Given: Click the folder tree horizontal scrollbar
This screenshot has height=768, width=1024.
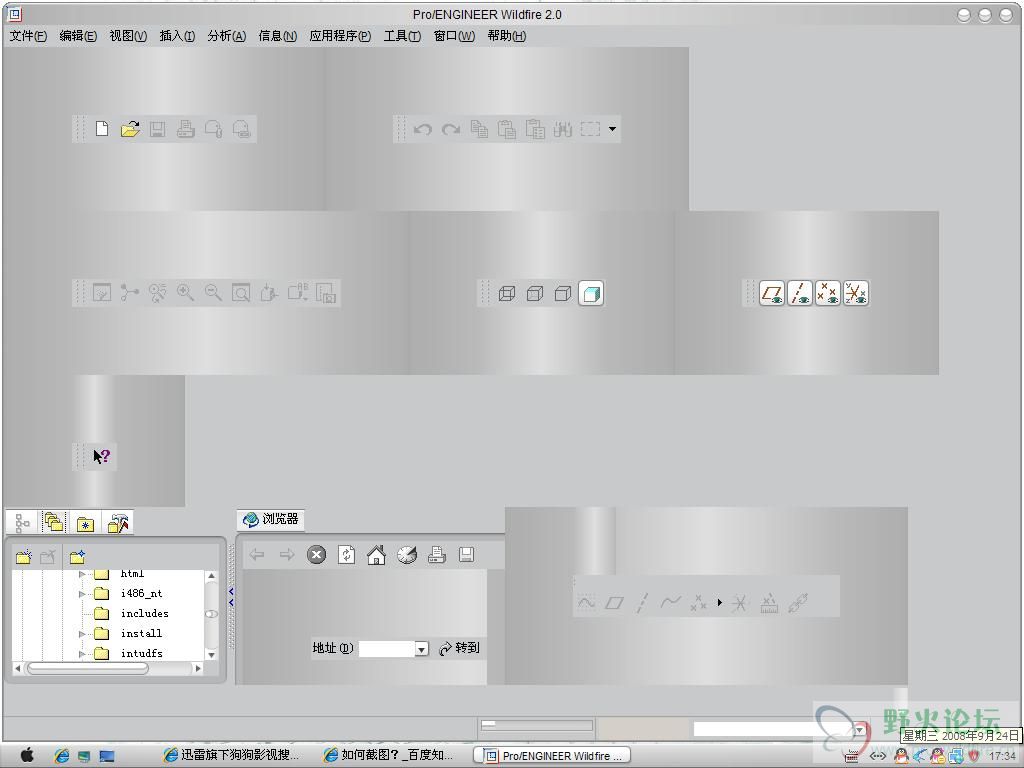Looking at the screenshot, I should pos(88,668).
